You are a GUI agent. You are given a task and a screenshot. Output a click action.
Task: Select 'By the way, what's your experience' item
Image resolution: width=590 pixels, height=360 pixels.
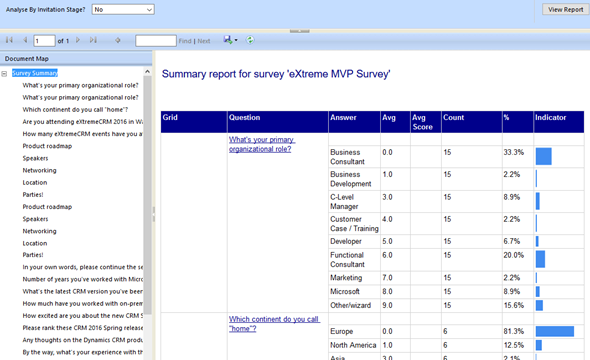tap(82, 352)
